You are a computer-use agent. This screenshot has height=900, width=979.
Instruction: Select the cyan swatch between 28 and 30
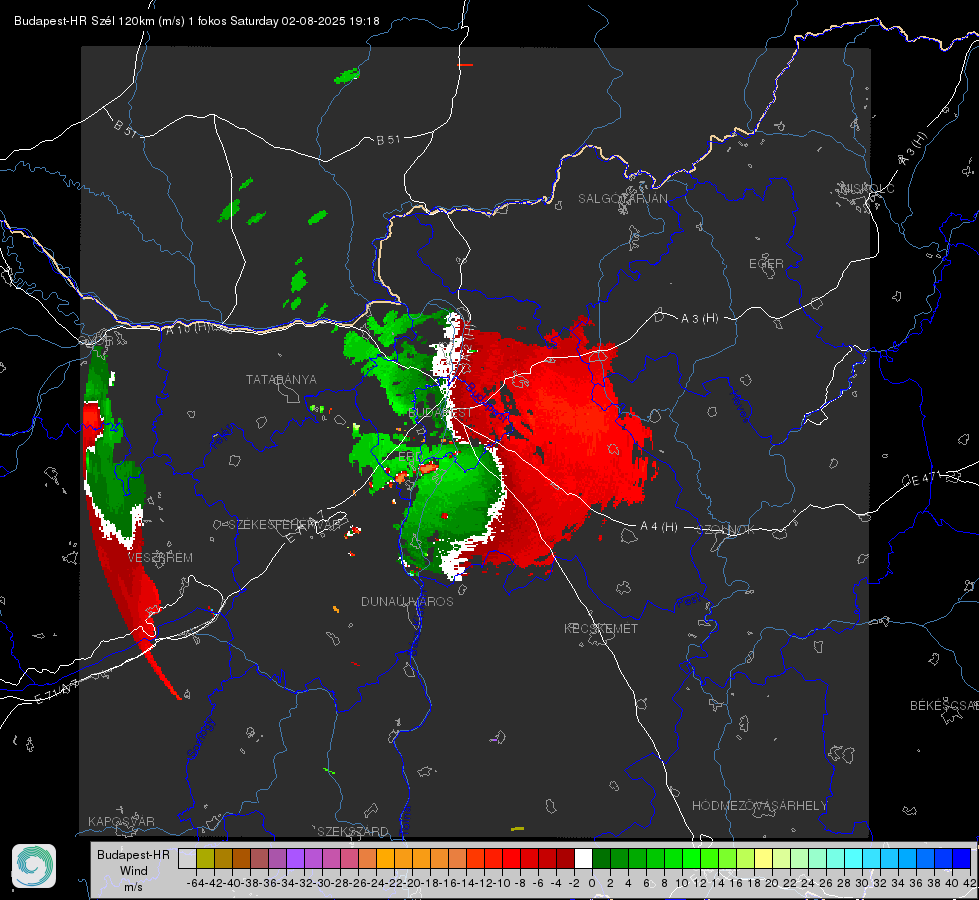(853, 858)
